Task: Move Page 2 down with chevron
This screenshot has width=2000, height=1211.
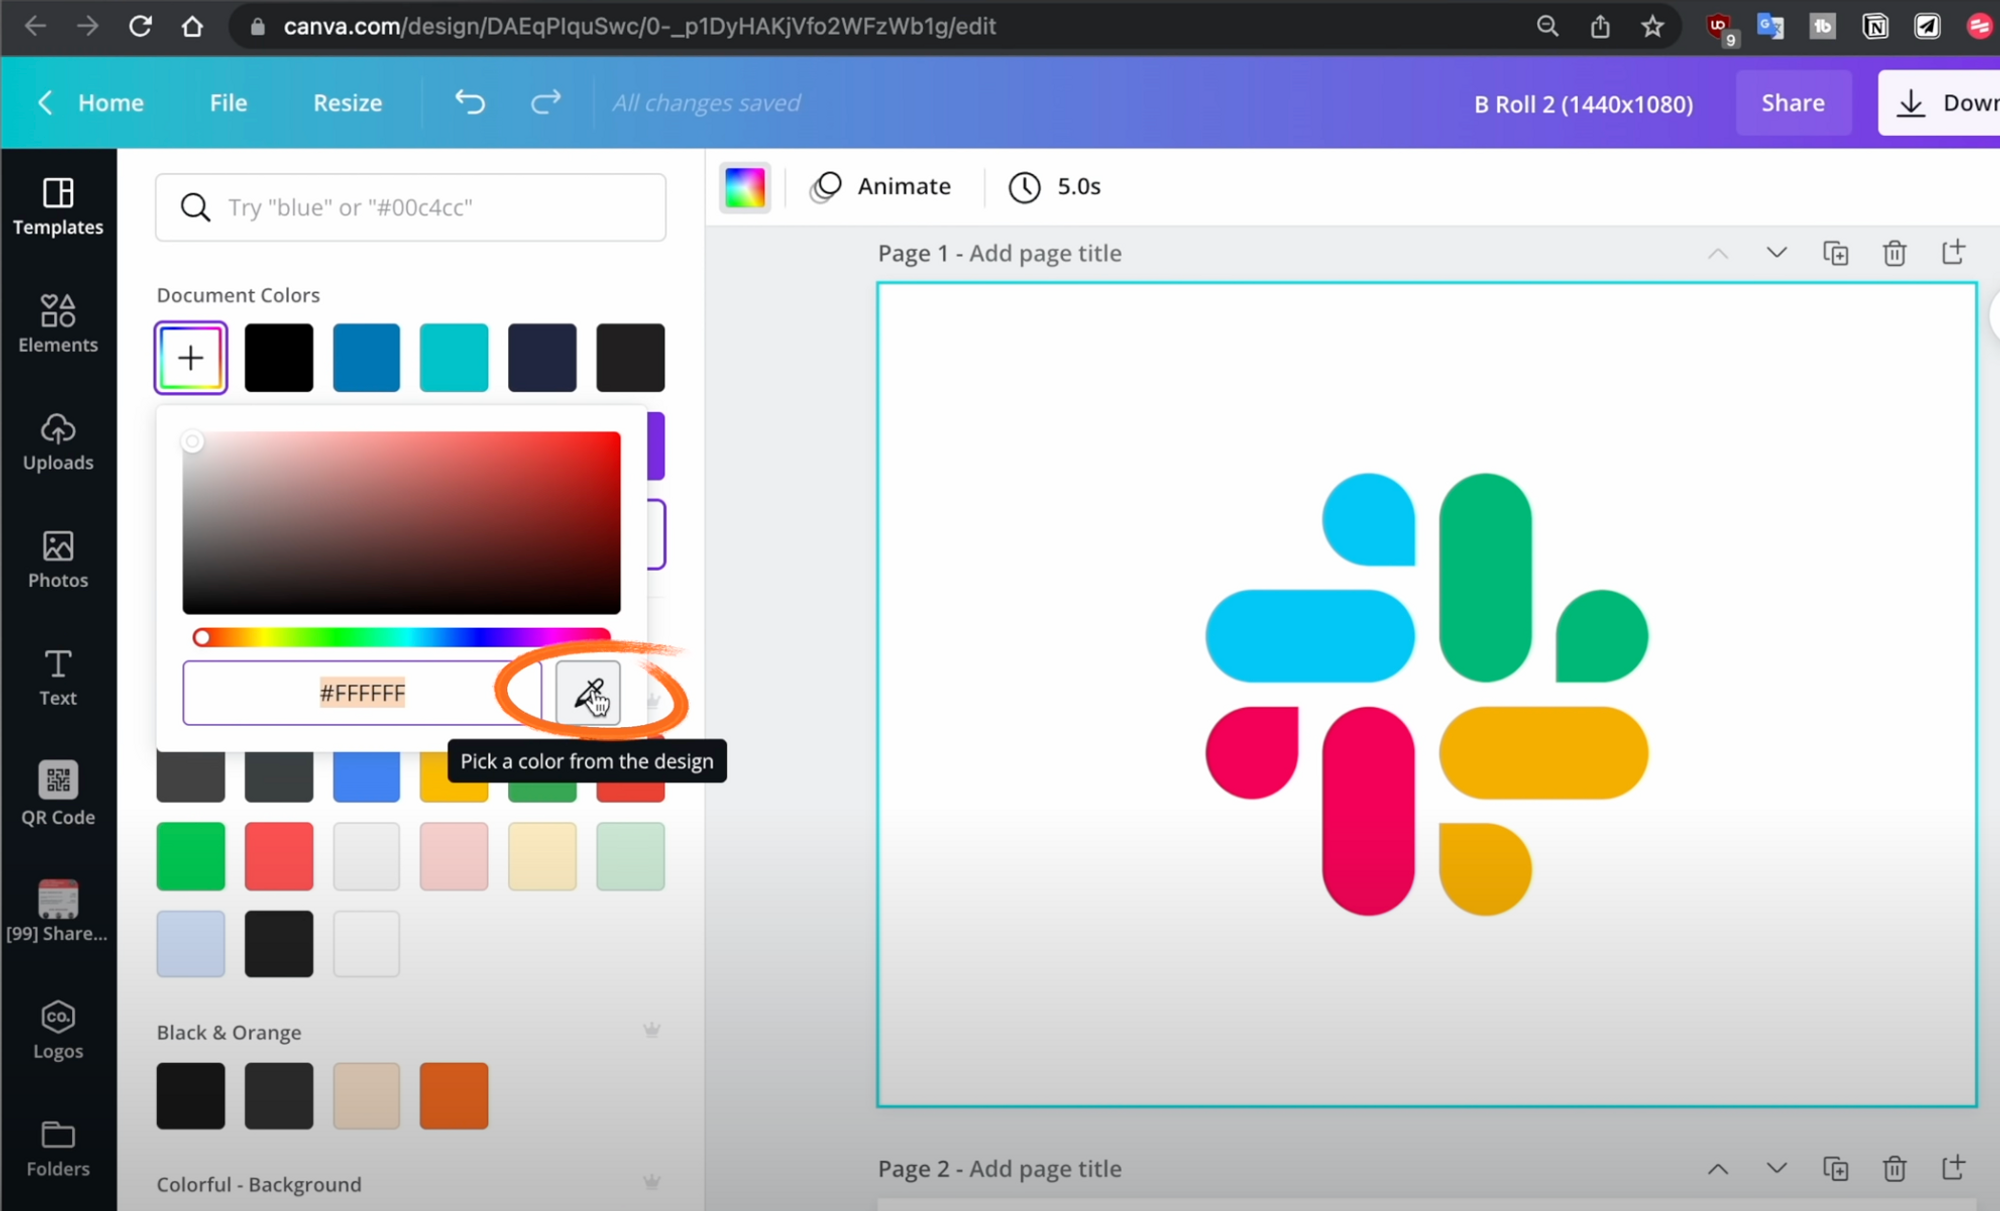Action: (1776, 1168)
